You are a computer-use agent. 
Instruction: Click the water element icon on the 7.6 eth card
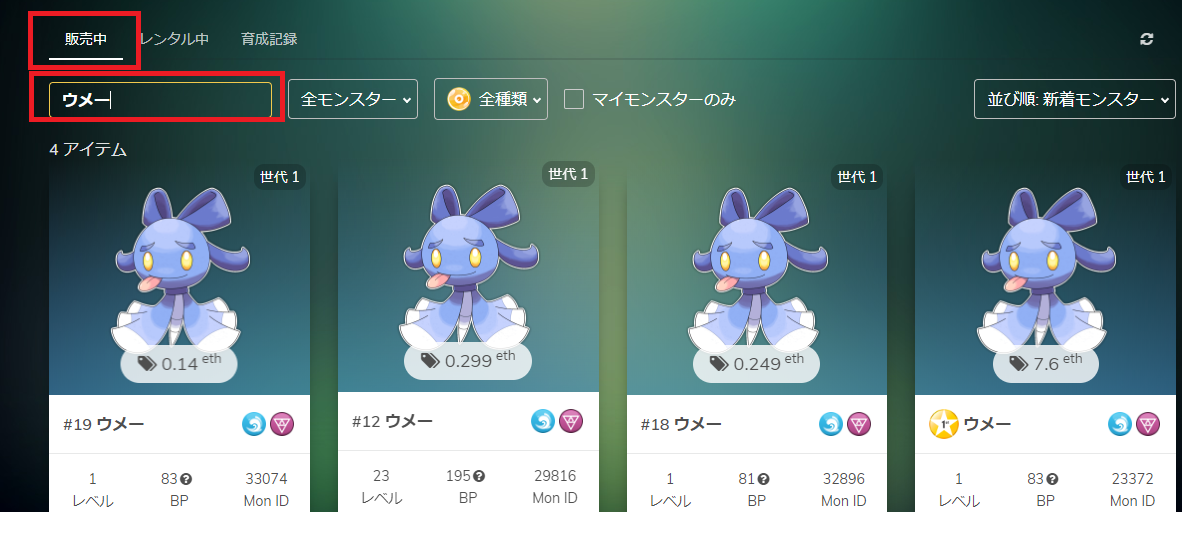tap(1120, 424)
